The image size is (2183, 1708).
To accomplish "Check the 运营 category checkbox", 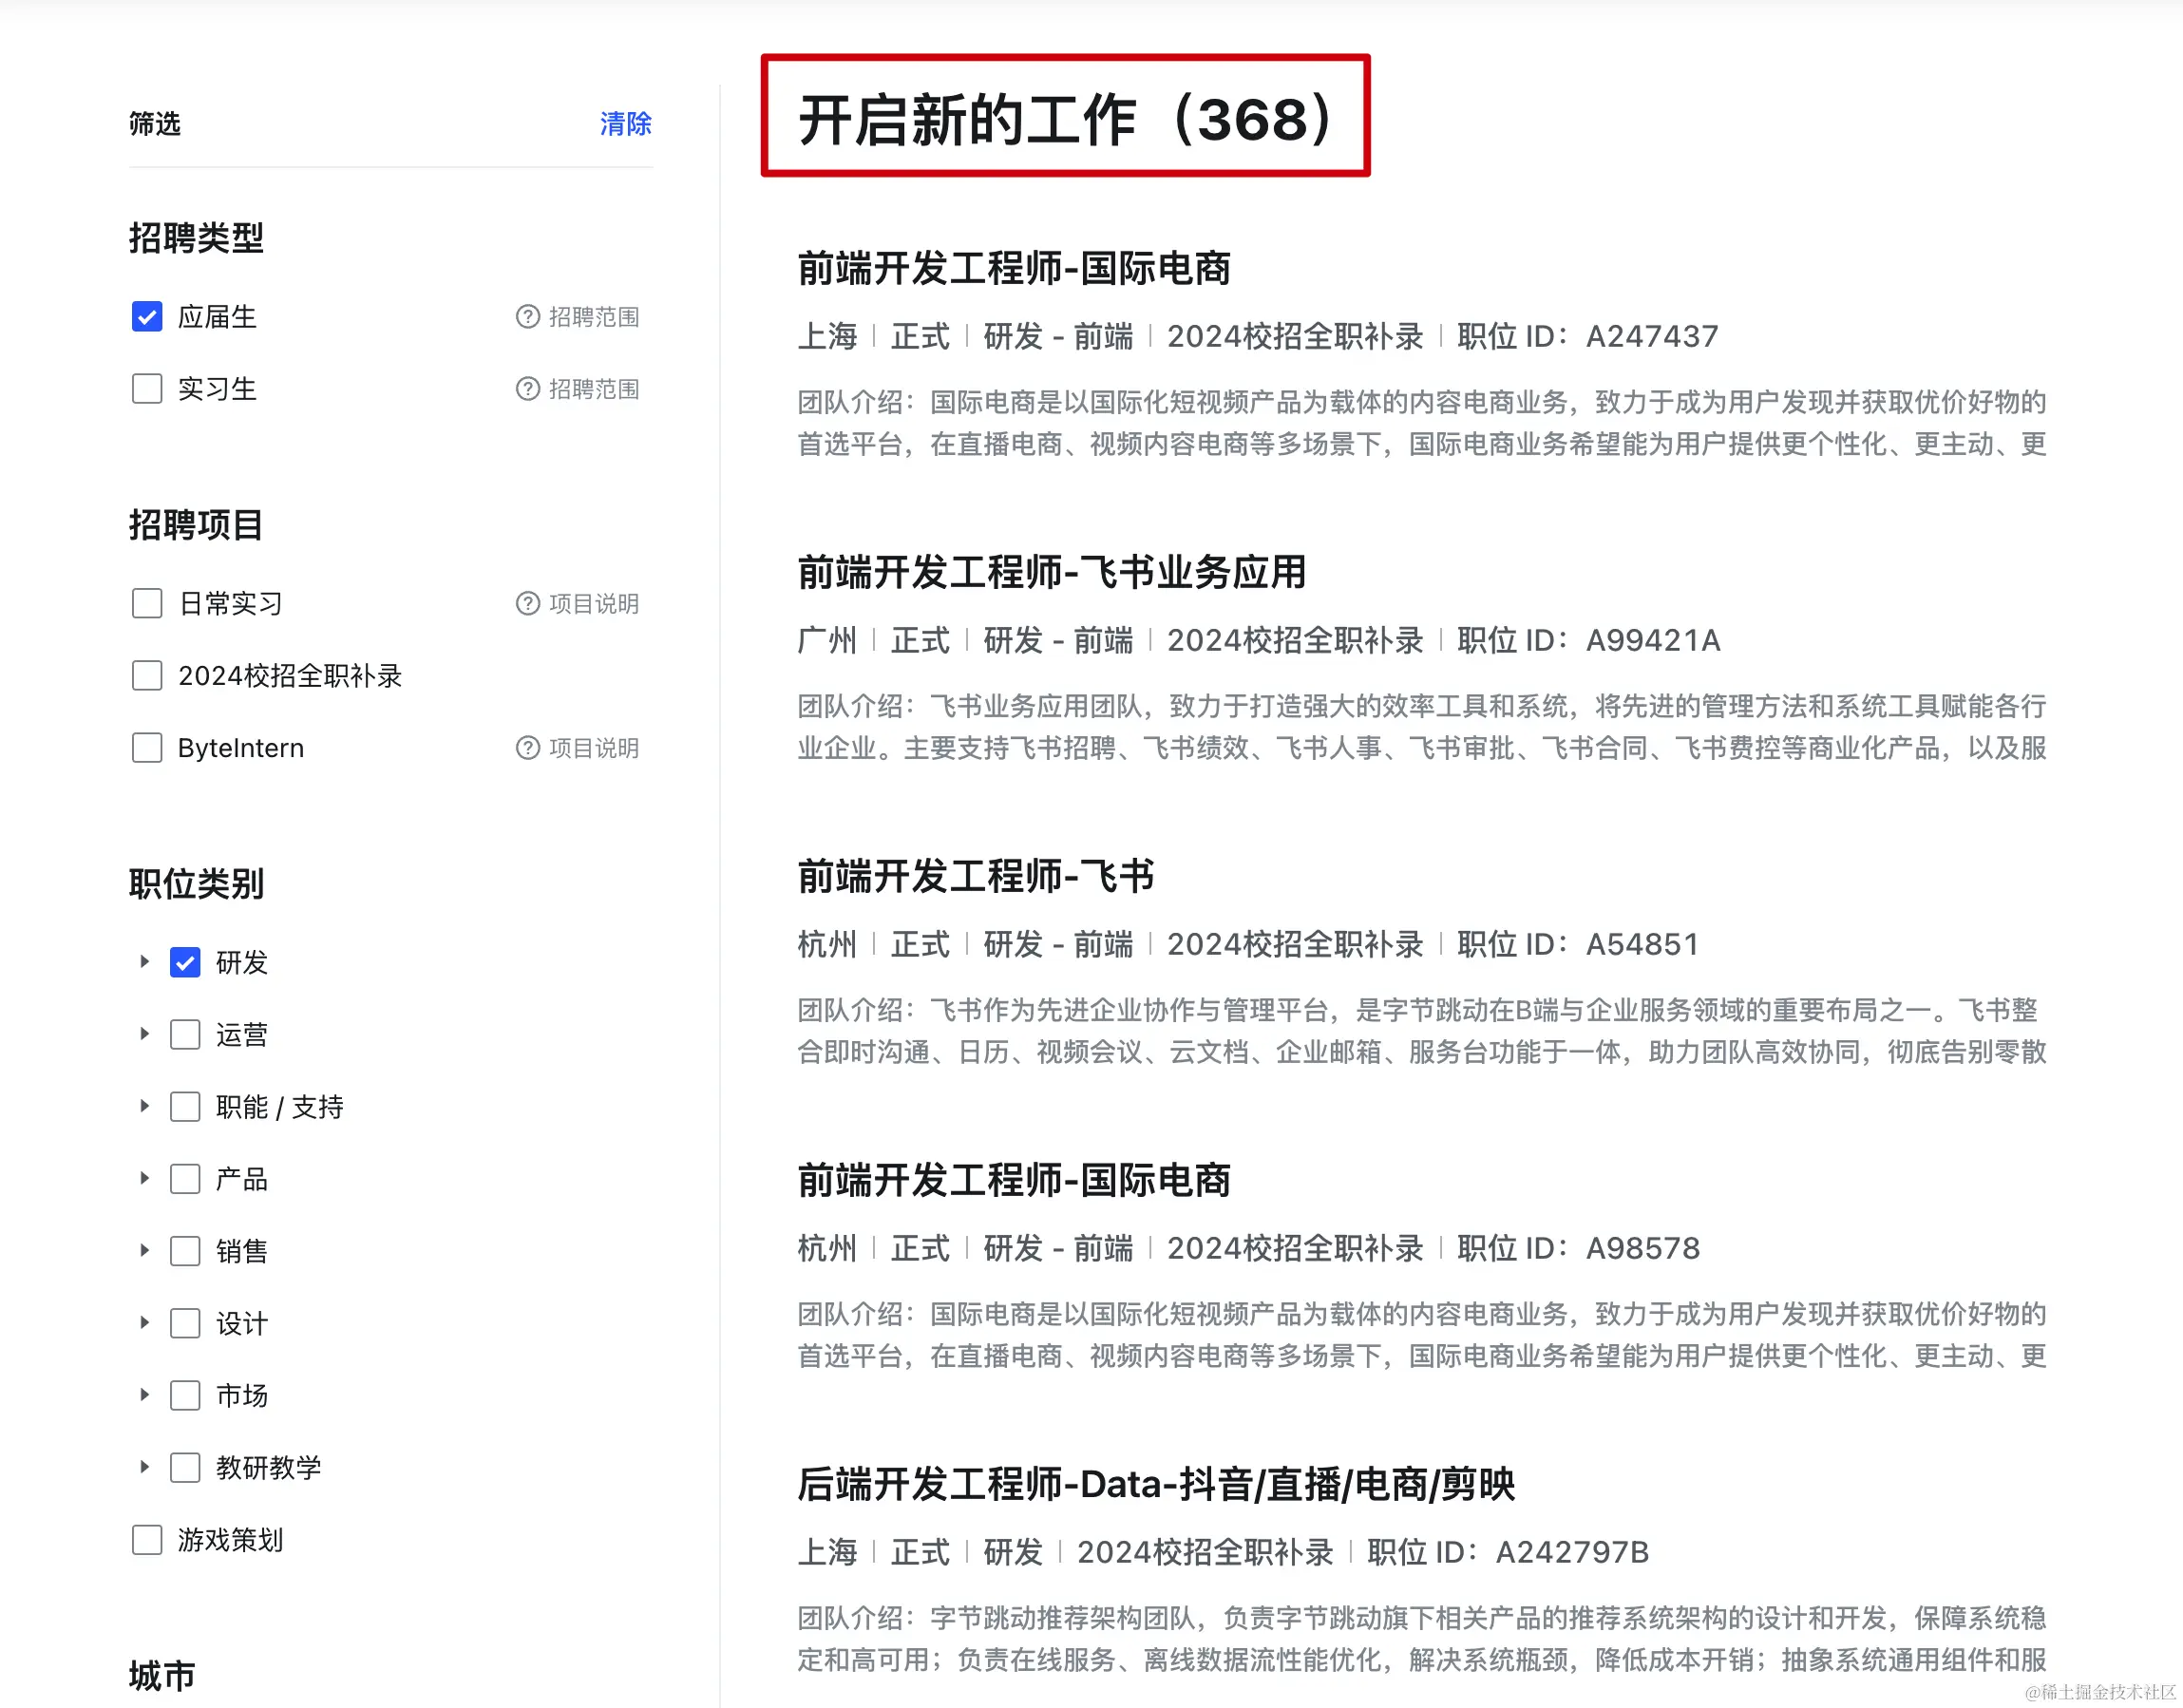I will tap(185, 1034).
